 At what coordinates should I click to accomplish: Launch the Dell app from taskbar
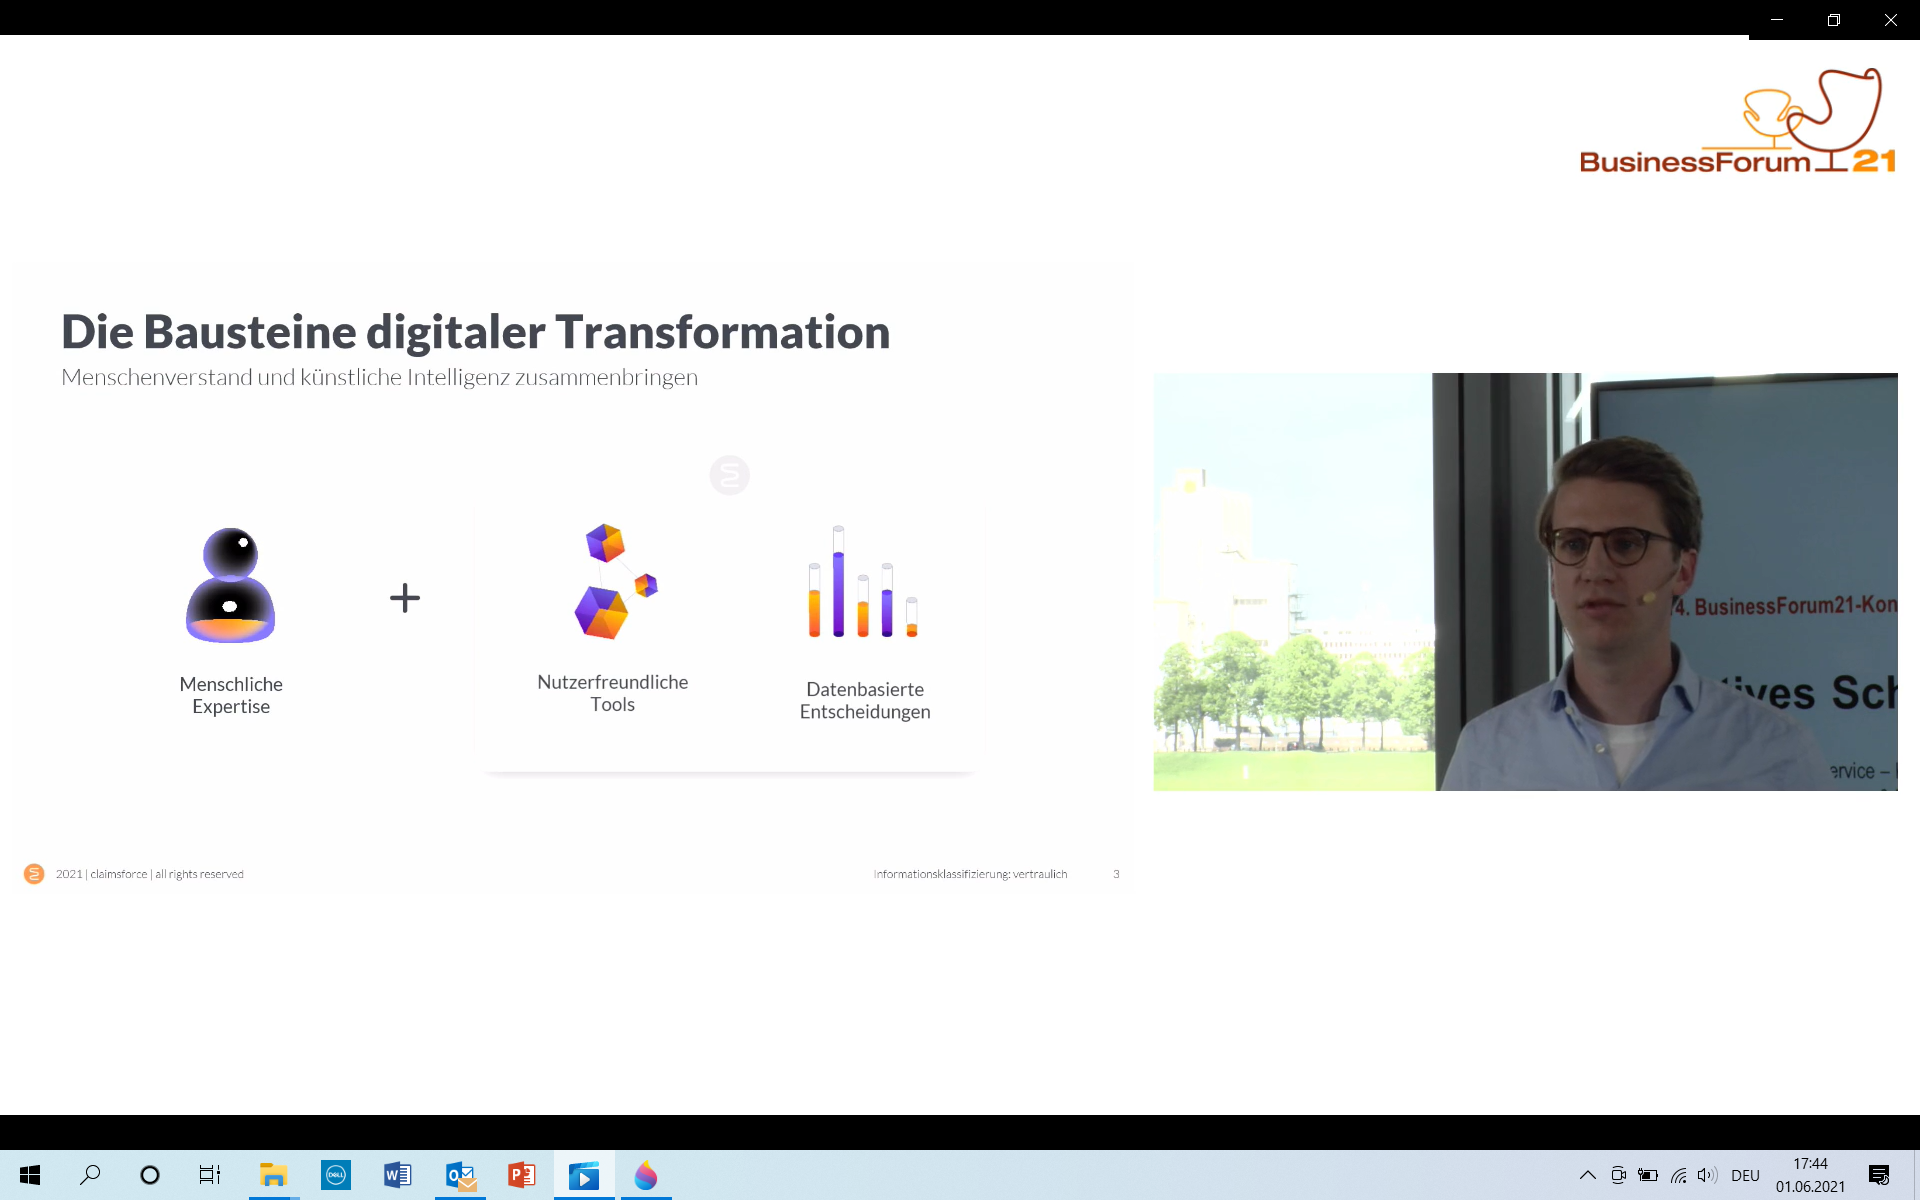(x=336, y=1175)
